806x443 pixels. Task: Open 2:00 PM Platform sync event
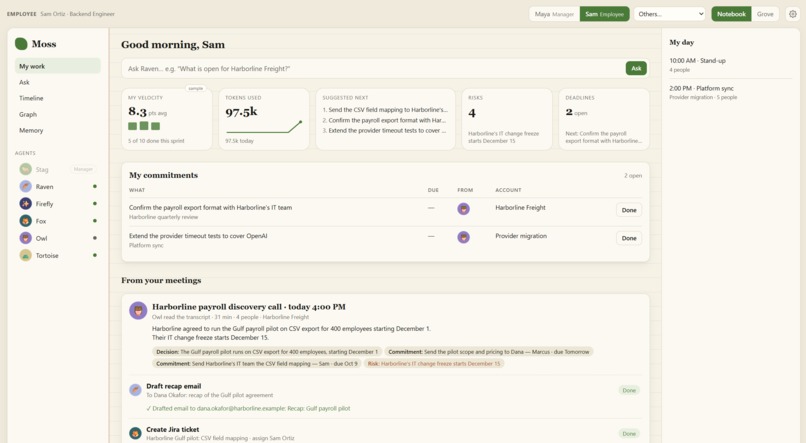[x=730, y=93]
